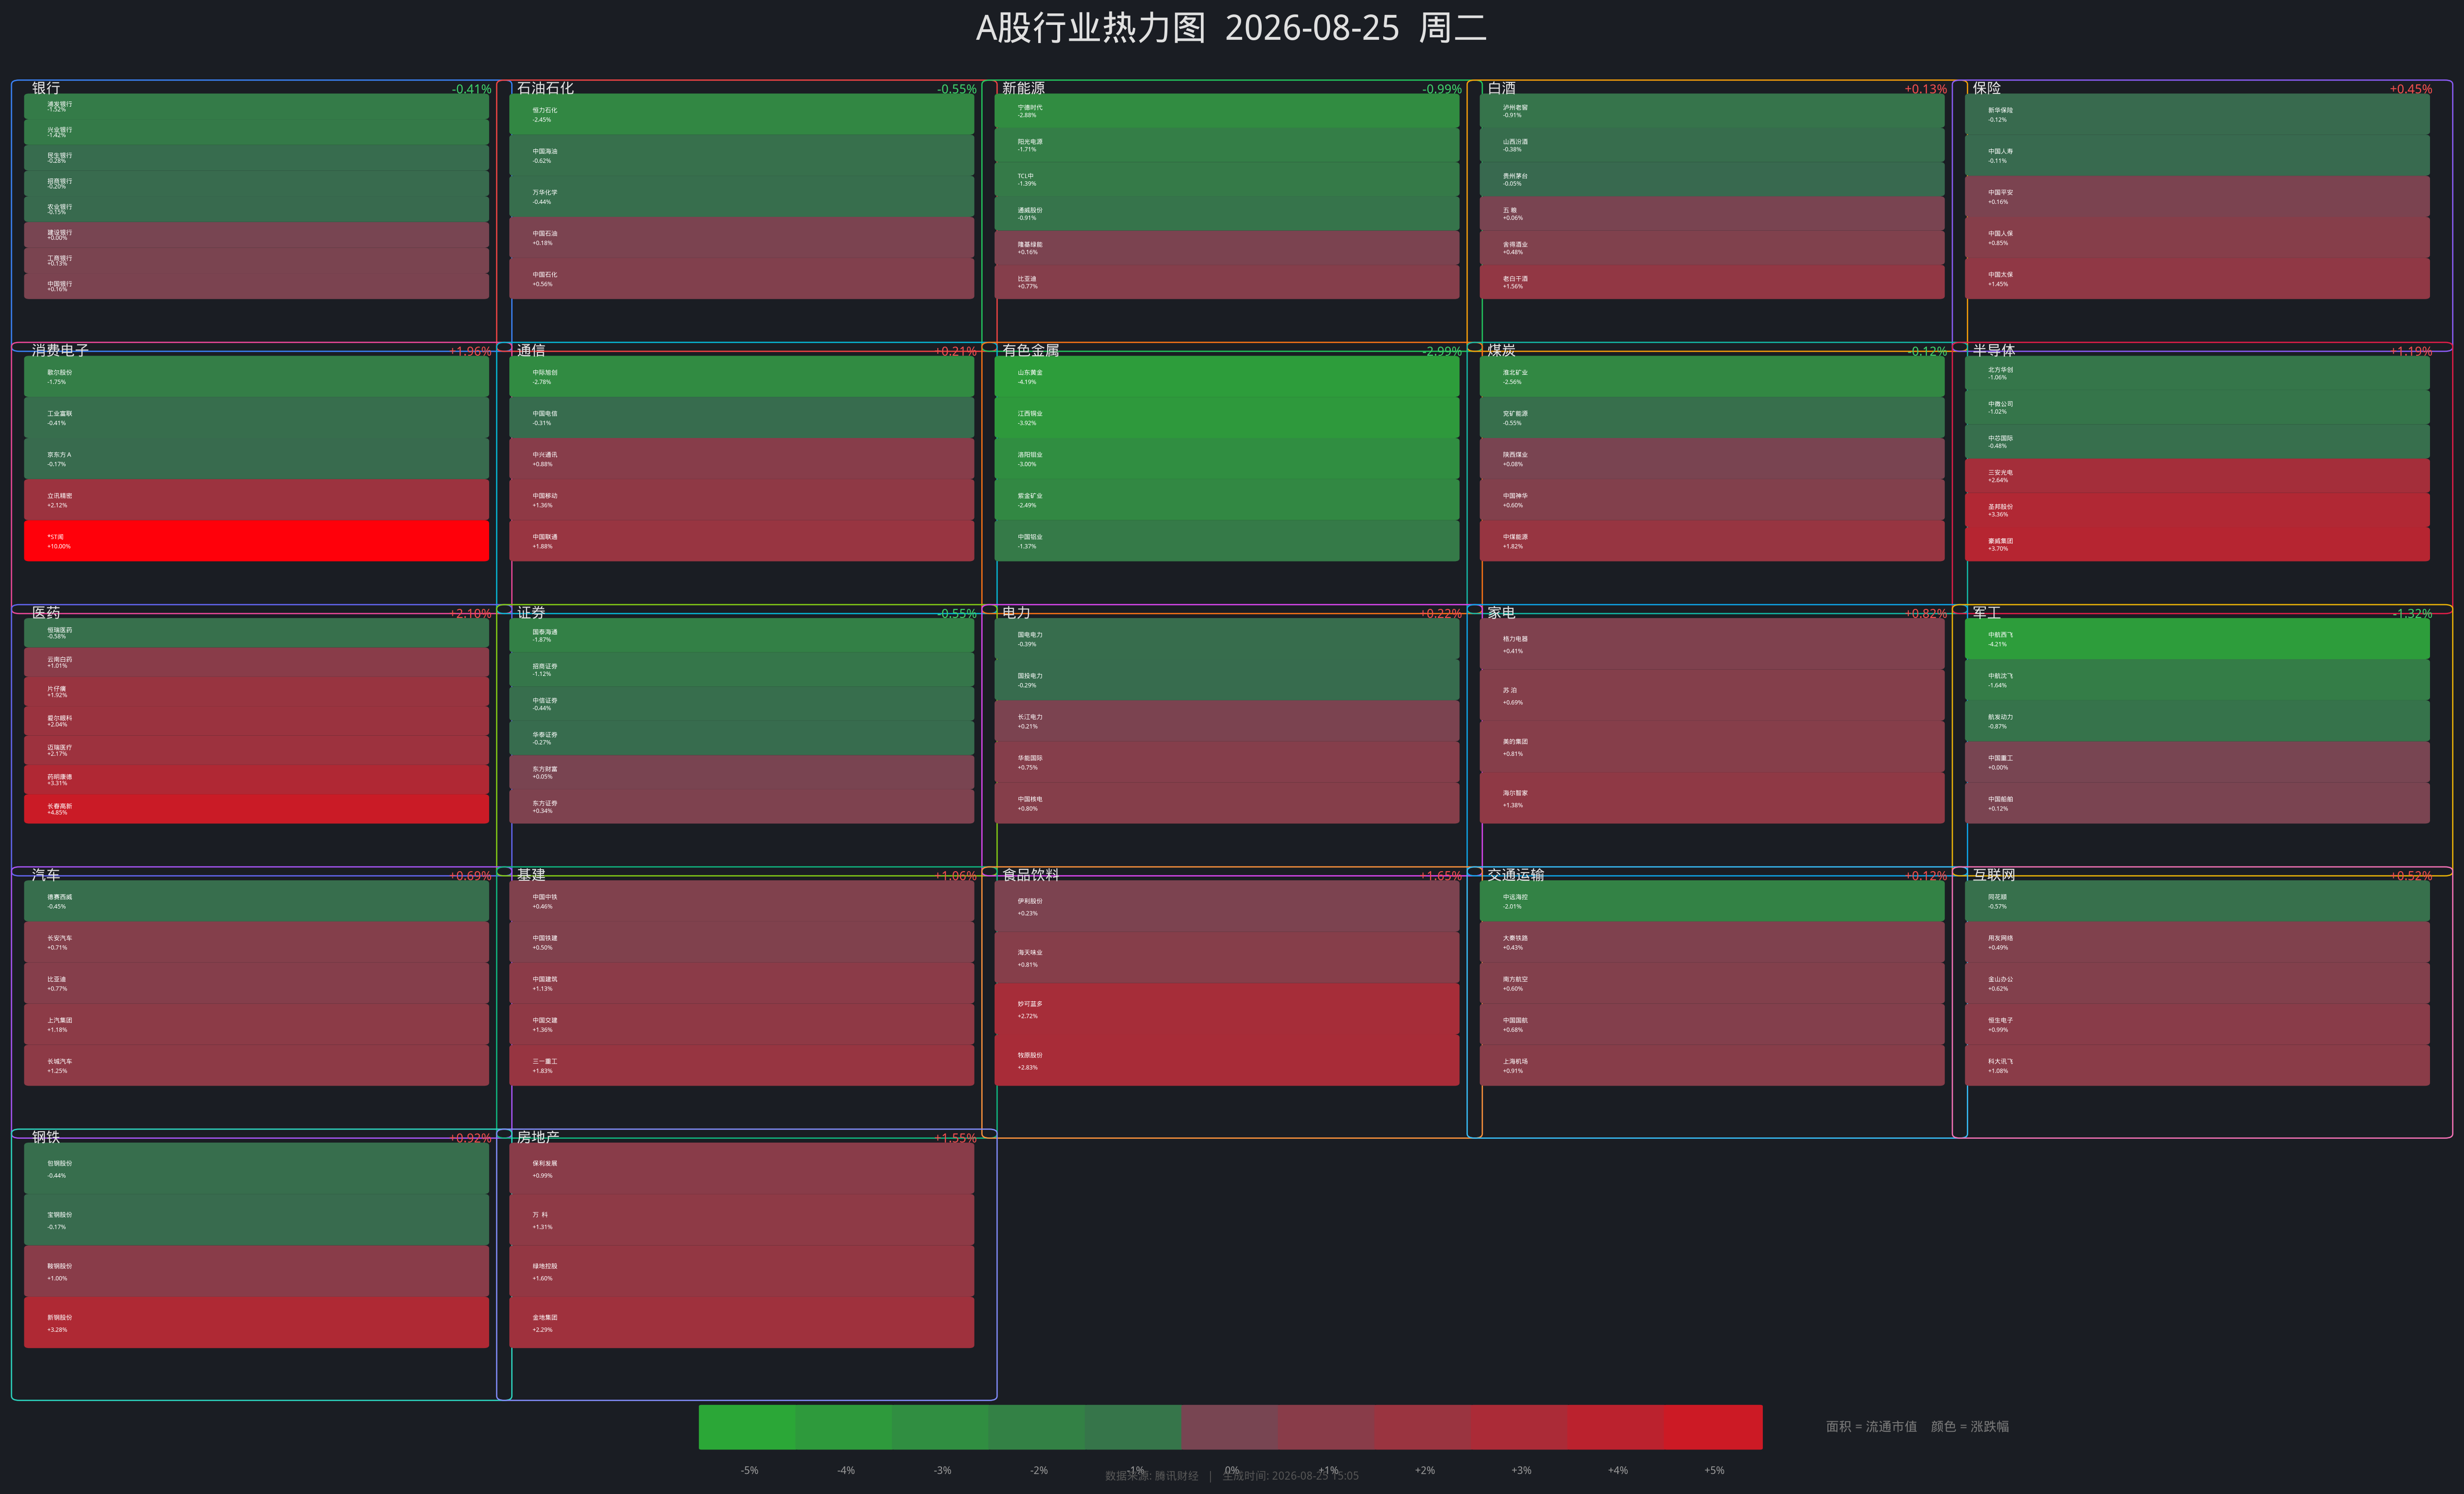
Task: Select the 中国平安 insurance tile
Action: coord(2197,196)
